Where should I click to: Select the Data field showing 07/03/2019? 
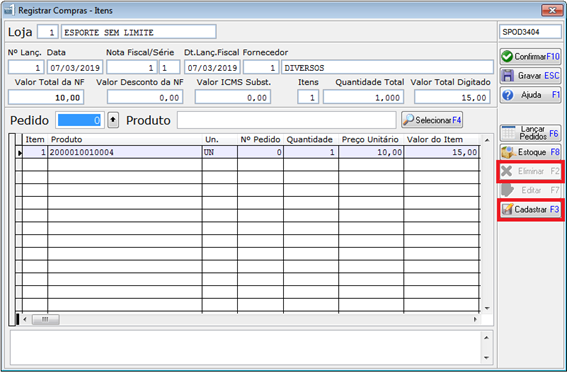click(75, 68)
